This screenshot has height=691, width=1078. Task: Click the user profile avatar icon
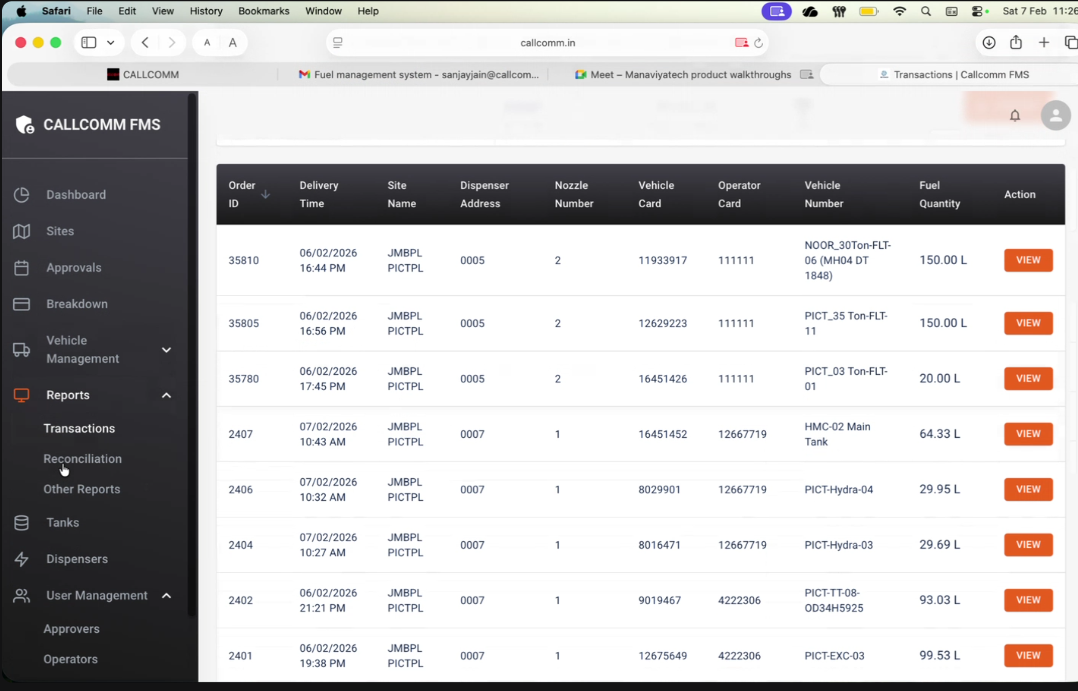pyautogui.click(x=1055, y=115)
